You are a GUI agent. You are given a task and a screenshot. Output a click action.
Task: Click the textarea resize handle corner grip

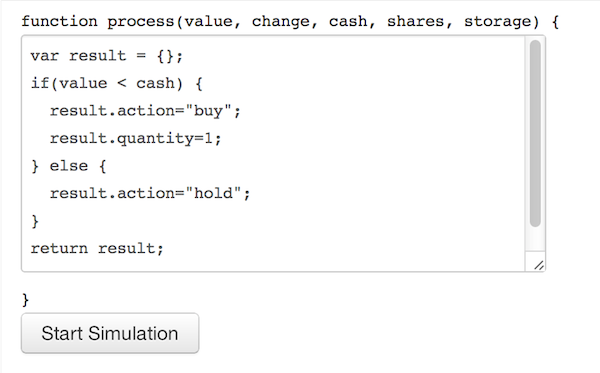point(539,265)
